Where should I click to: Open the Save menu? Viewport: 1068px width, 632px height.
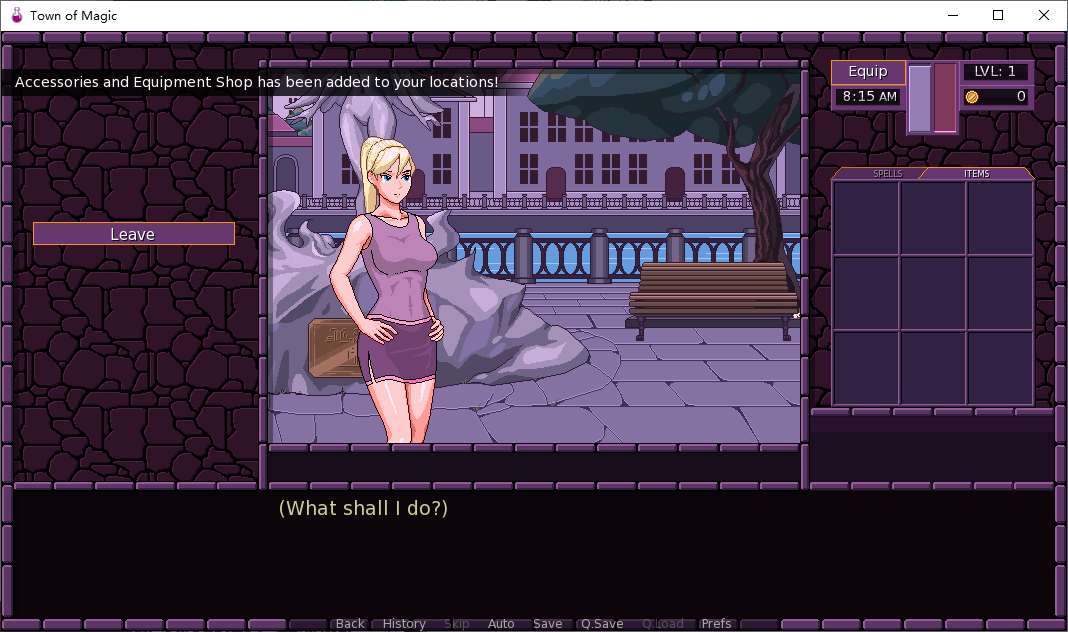pos(547,623)
